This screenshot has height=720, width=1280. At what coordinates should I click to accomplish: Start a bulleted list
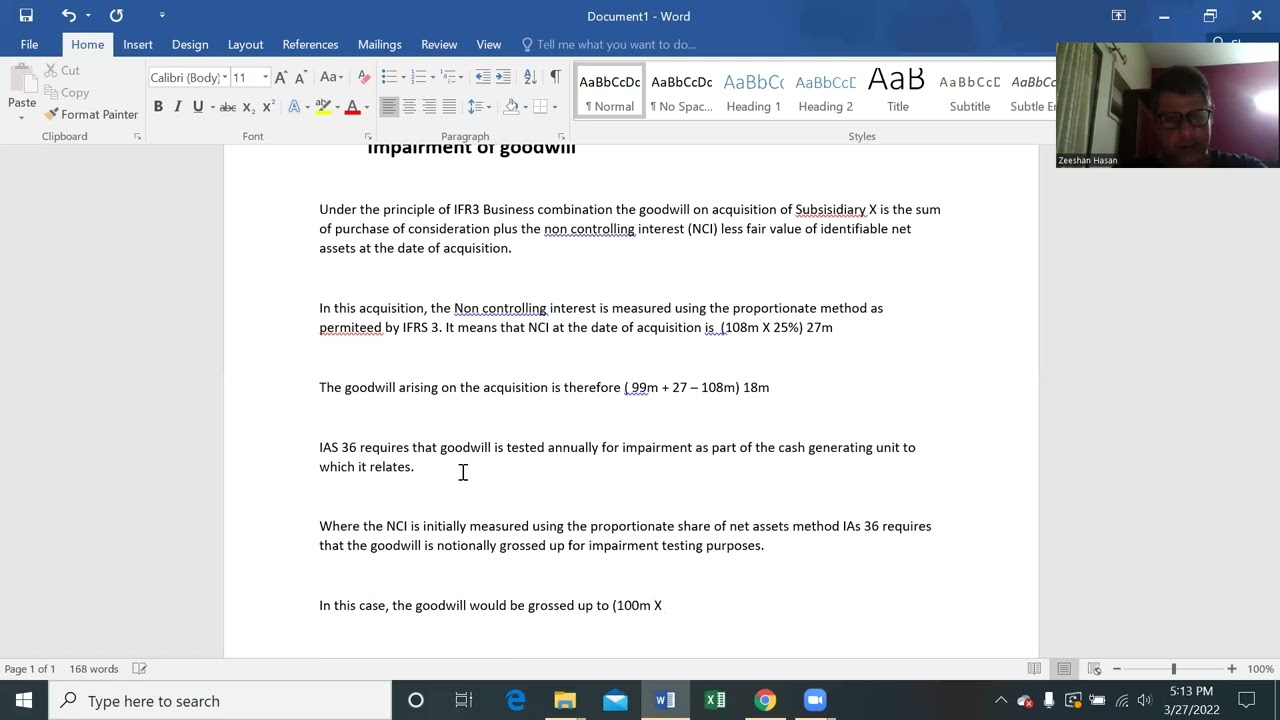(x=389, y=77)
